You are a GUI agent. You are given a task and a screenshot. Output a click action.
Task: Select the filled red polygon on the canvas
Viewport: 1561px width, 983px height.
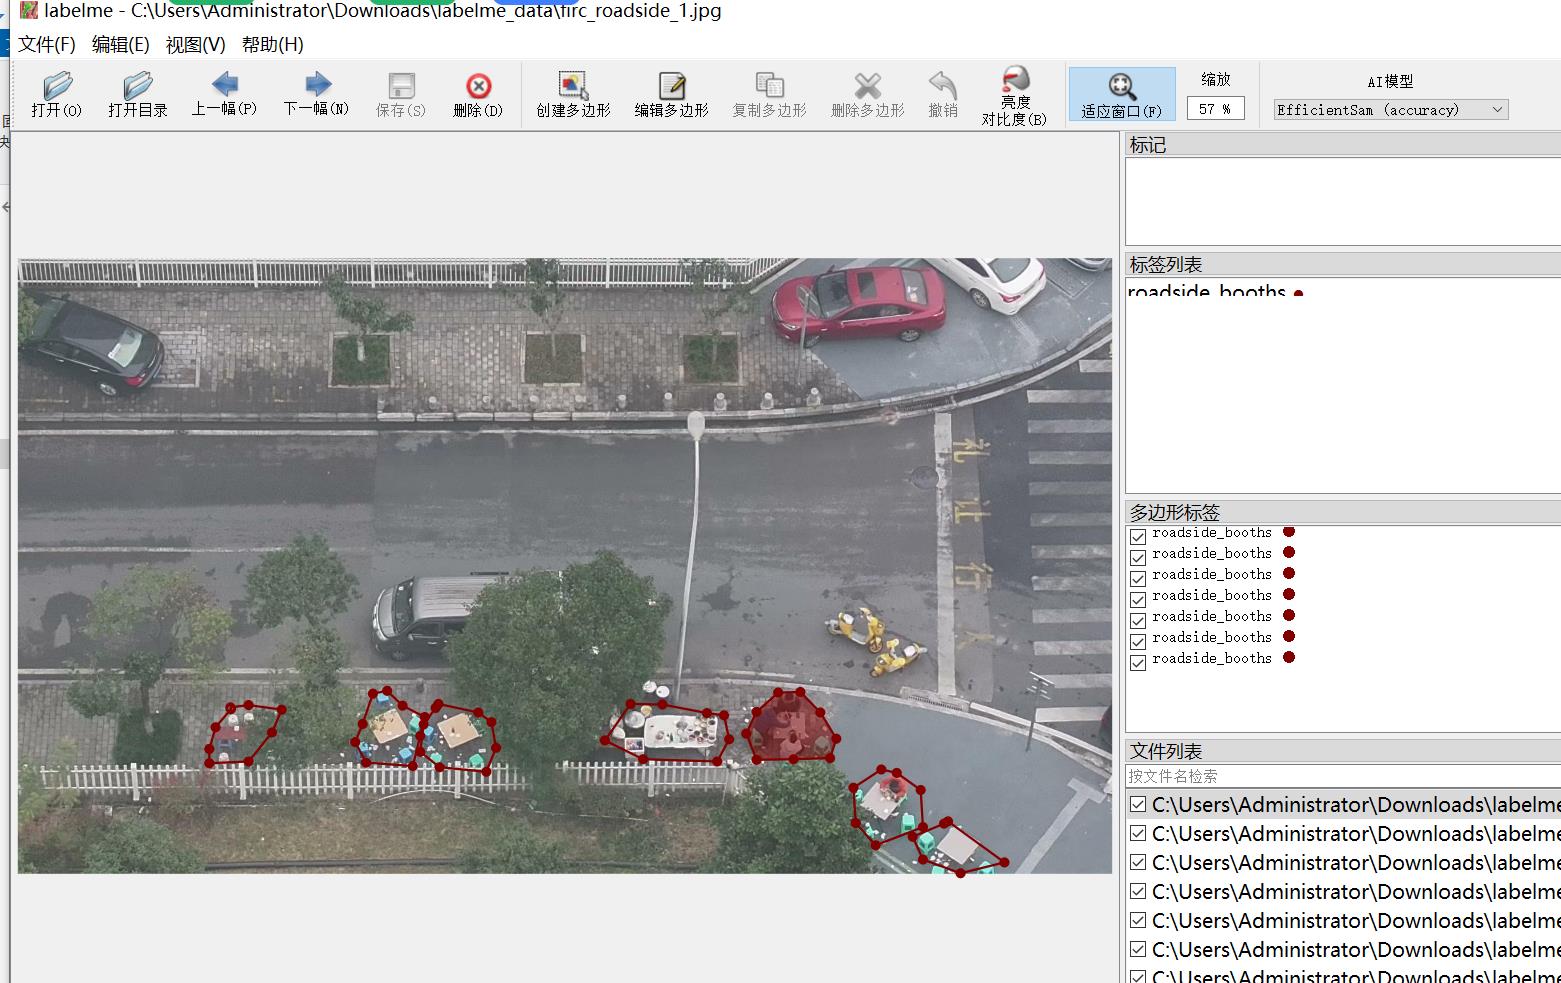pyautogui.click(x=791, y=728)
